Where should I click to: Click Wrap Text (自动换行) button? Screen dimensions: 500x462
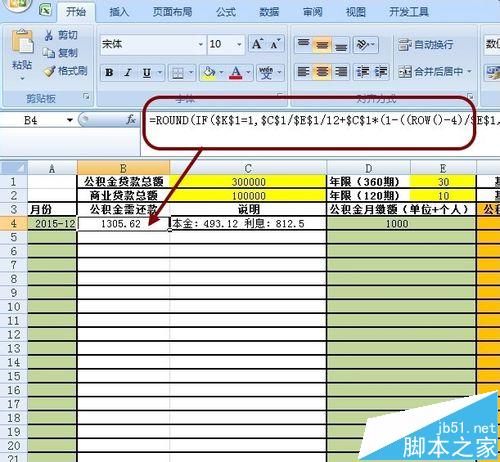coord(426,44)
